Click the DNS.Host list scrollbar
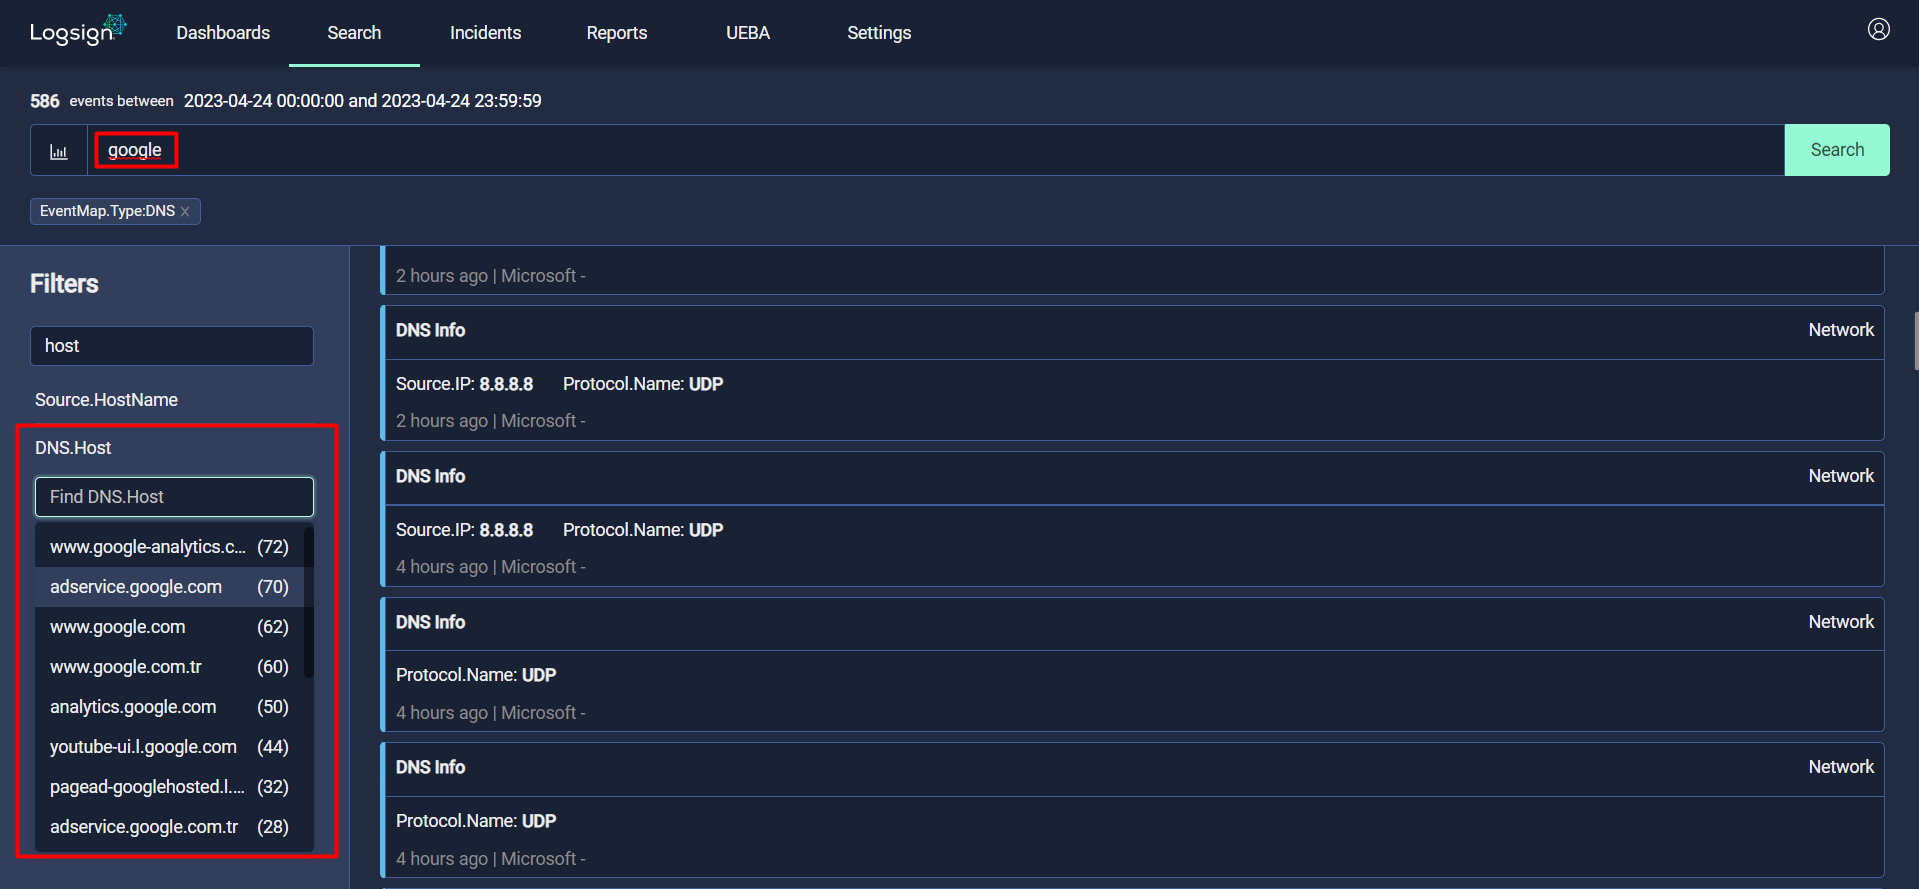1919x889 pixels. (309, 602)
